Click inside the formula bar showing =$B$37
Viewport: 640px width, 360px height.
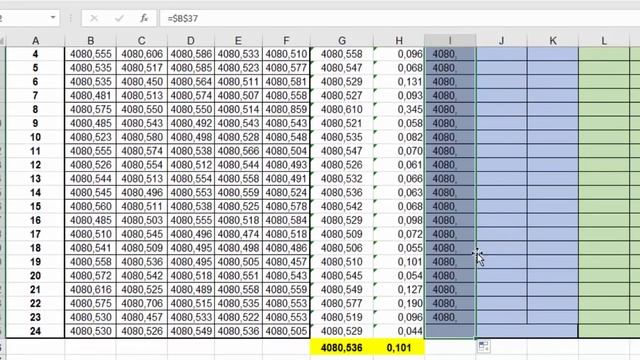pos(399,18)
